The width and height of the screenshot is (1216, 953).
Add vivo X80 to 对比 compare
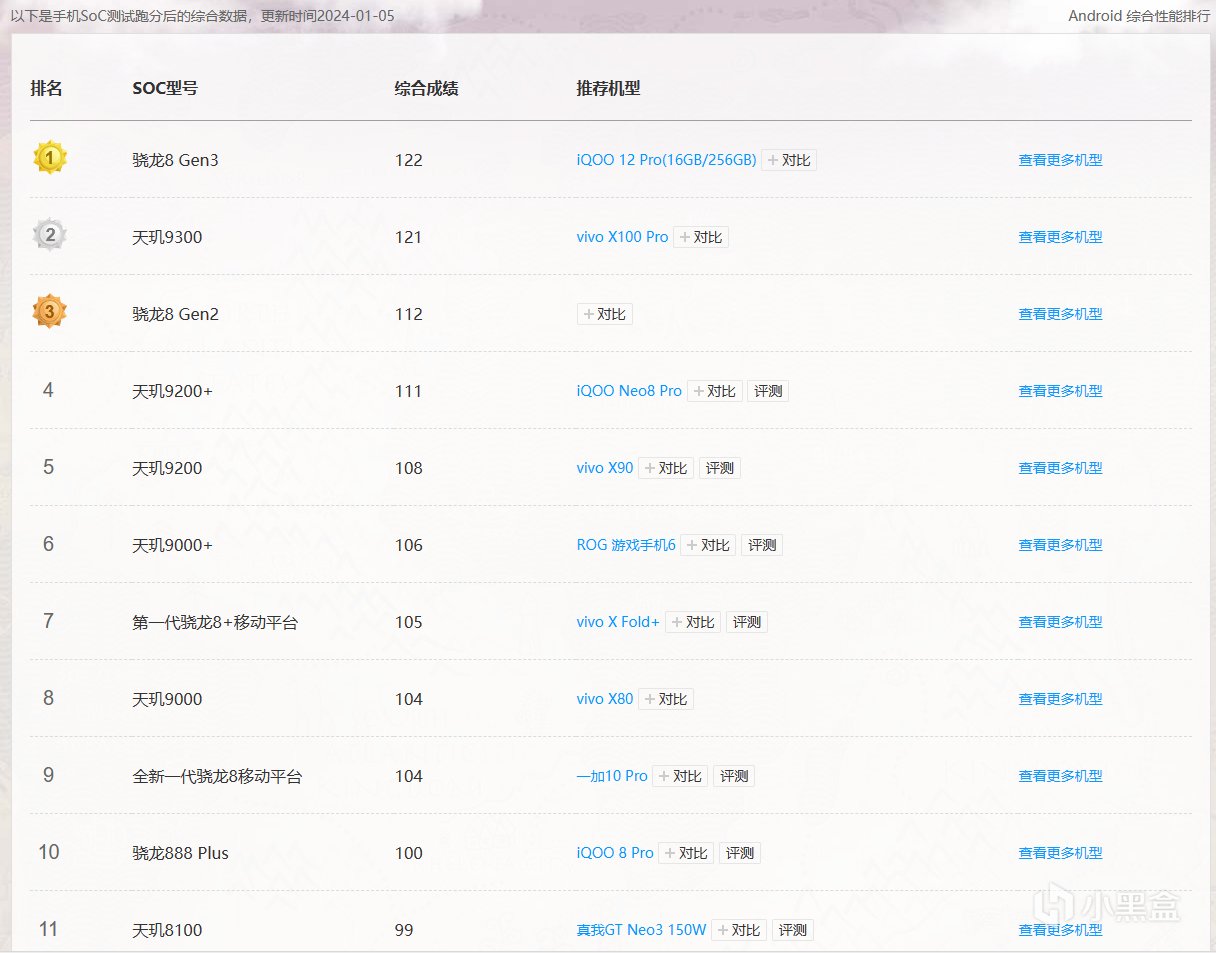666,699
